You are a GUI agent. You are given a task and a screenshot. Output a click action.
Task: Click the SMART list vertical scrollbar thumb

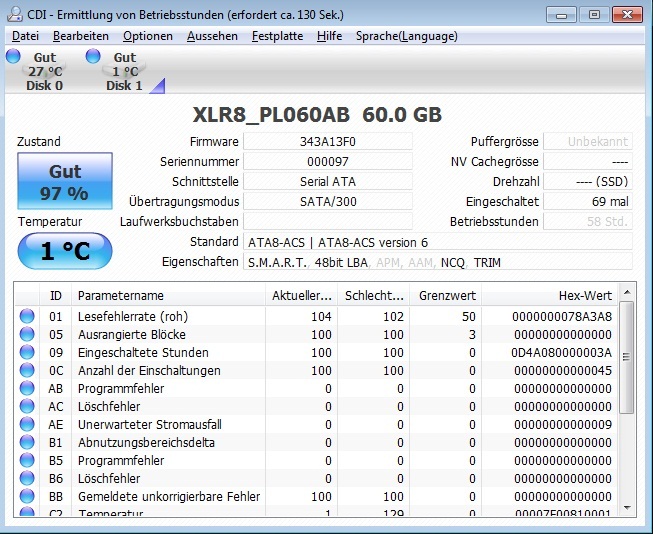(627, 357)
